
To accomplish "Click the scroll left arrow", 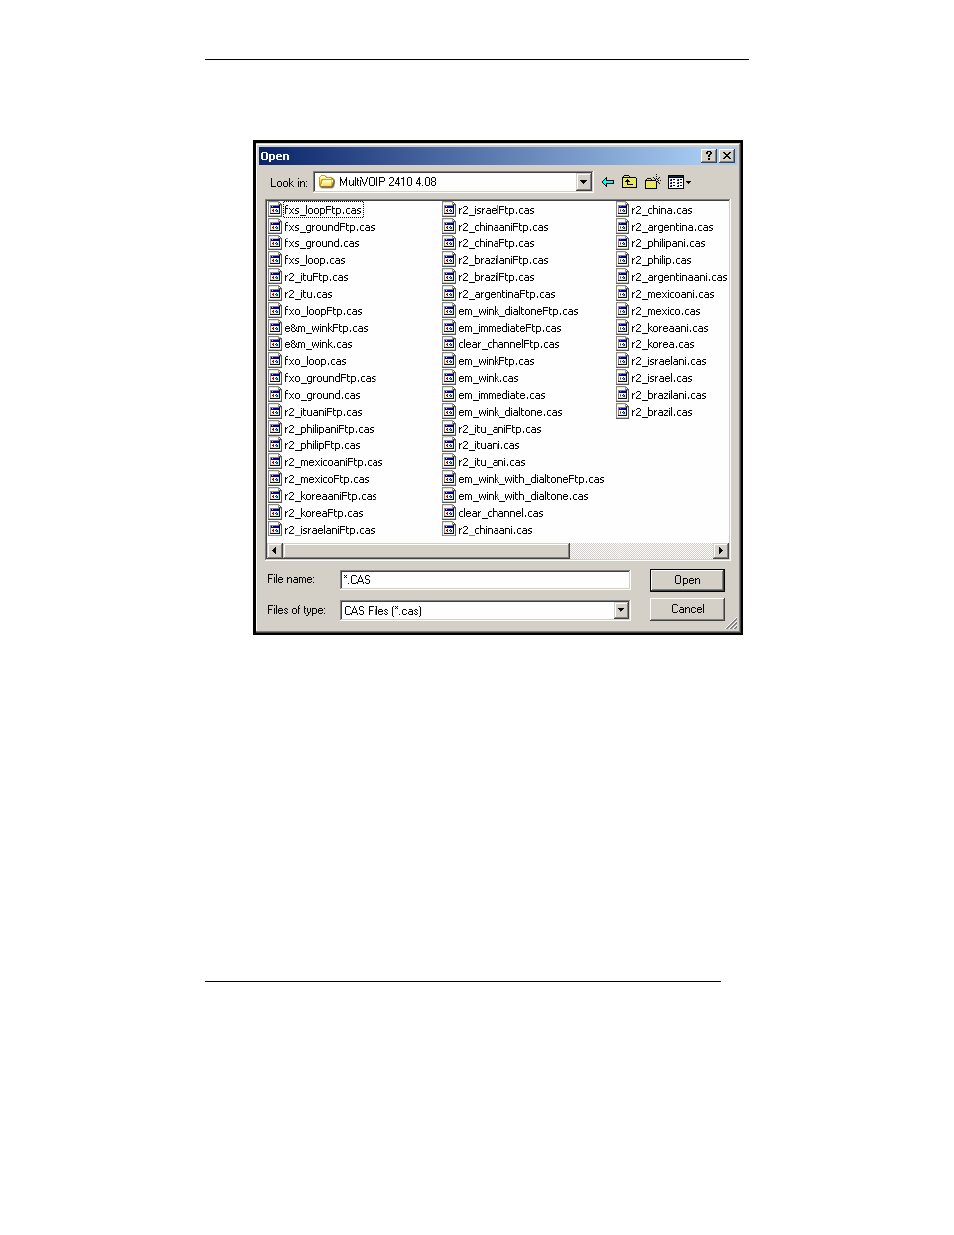I will [274, 551].
